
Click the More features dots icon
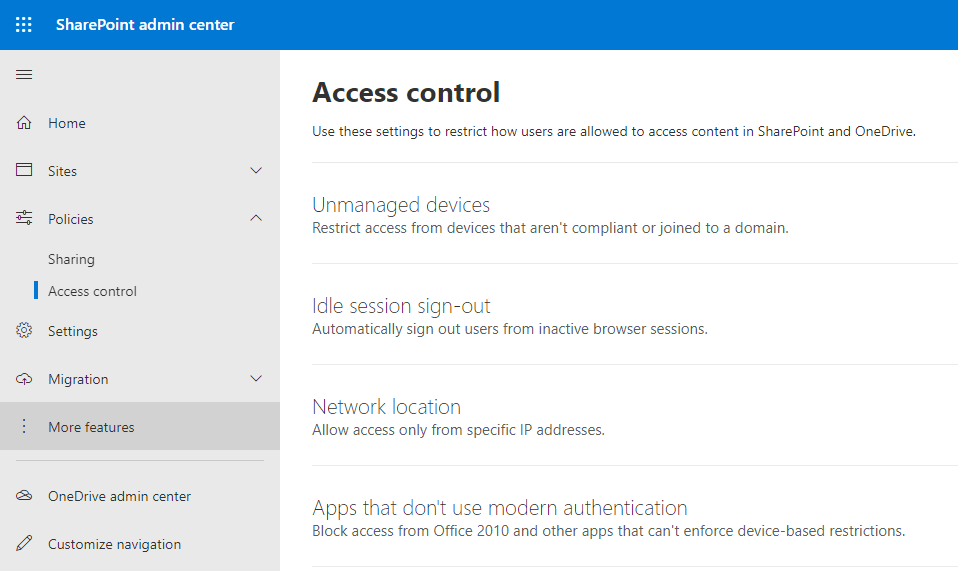coord(24,426)
